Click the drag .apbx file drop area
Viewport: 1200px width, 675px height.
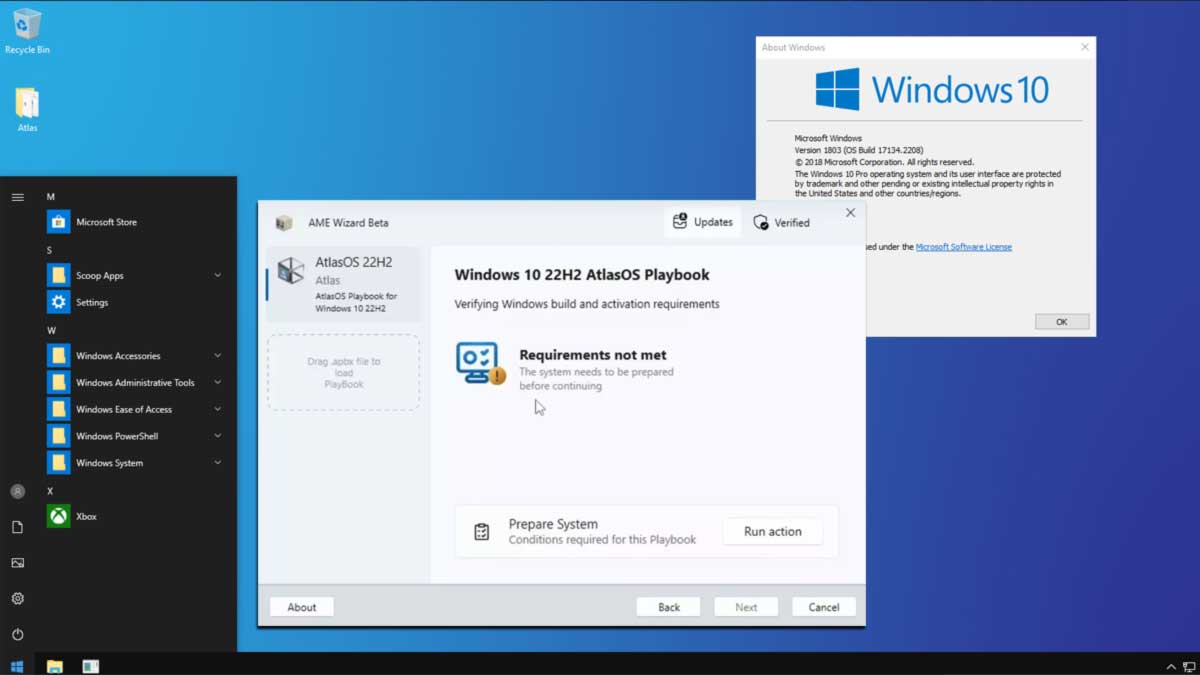point(343,373)
